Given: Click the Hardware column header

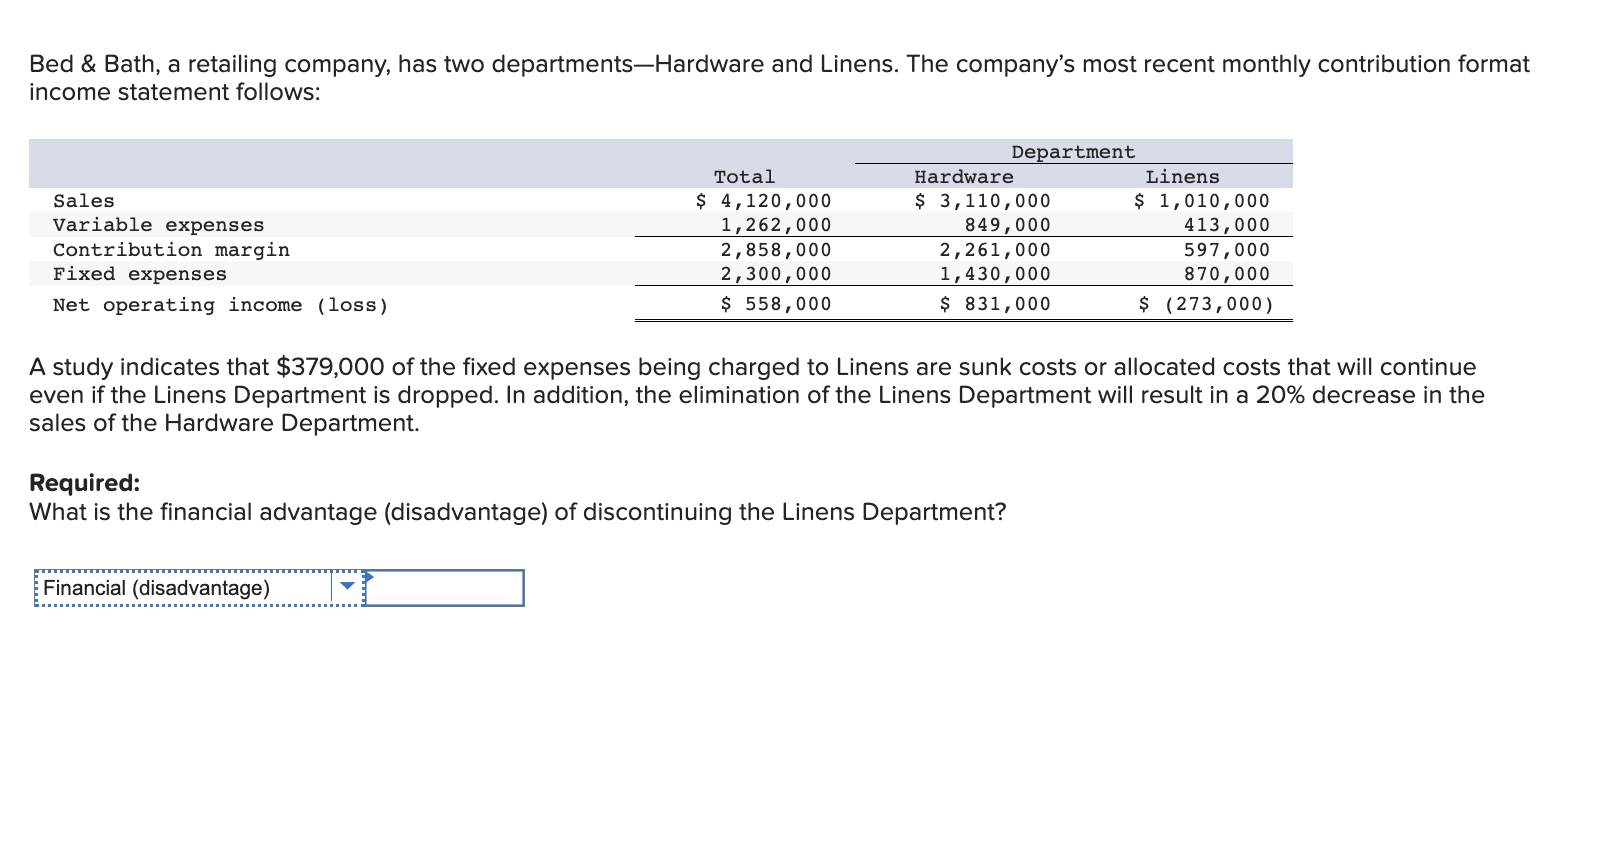Looking at the screenshot, I should (x=964, y=177).
